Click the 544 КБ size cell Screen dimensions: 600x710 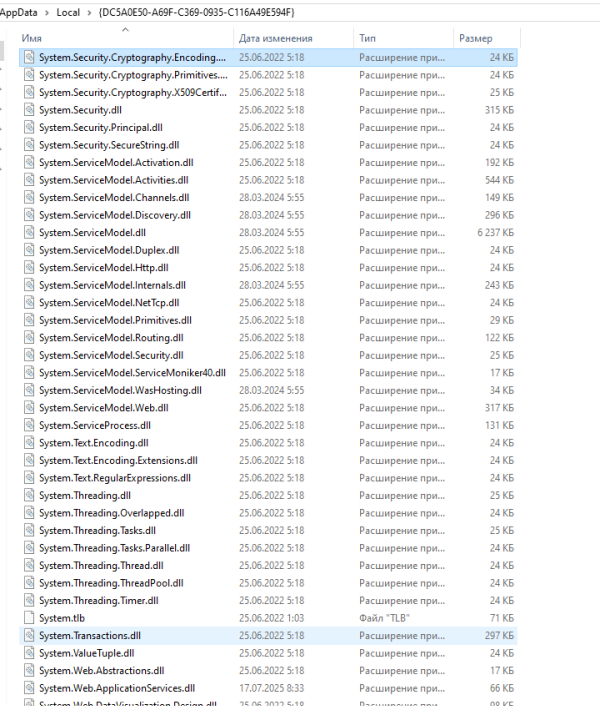[499, 180]
